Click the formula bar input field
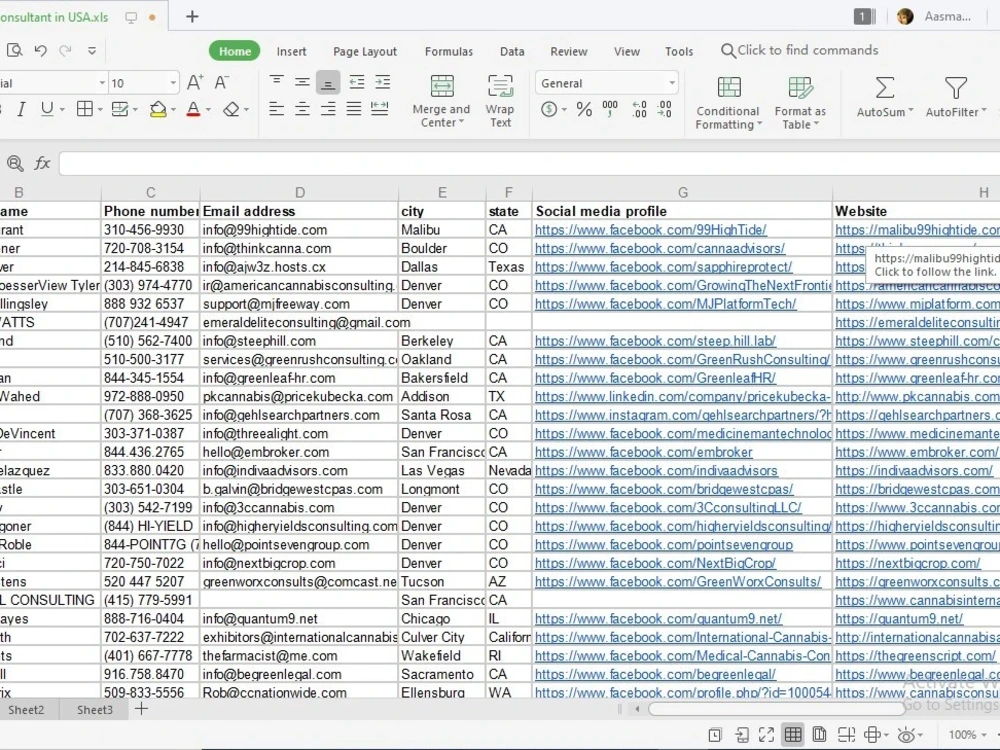Viewport: 1000px width, 750px height. 529,164
